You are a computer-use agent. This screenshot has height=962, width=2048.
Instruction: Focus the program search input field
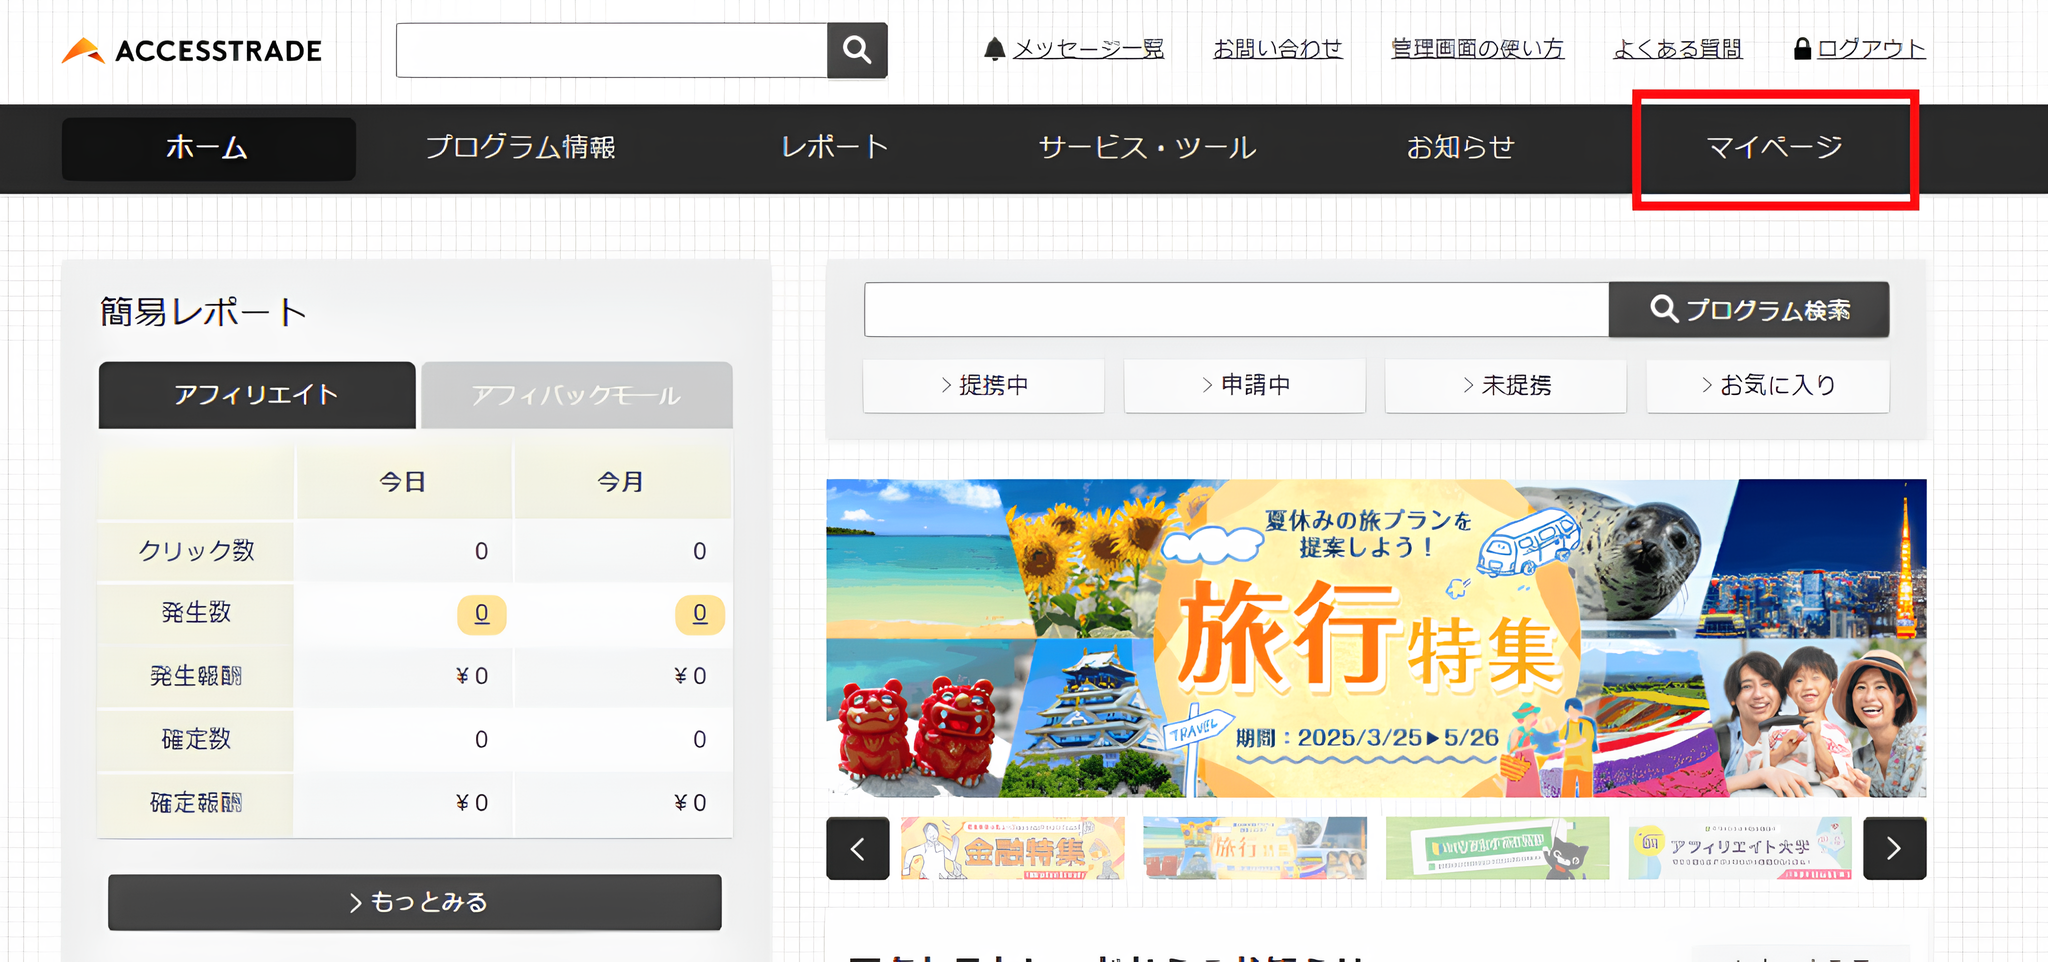1236,310
